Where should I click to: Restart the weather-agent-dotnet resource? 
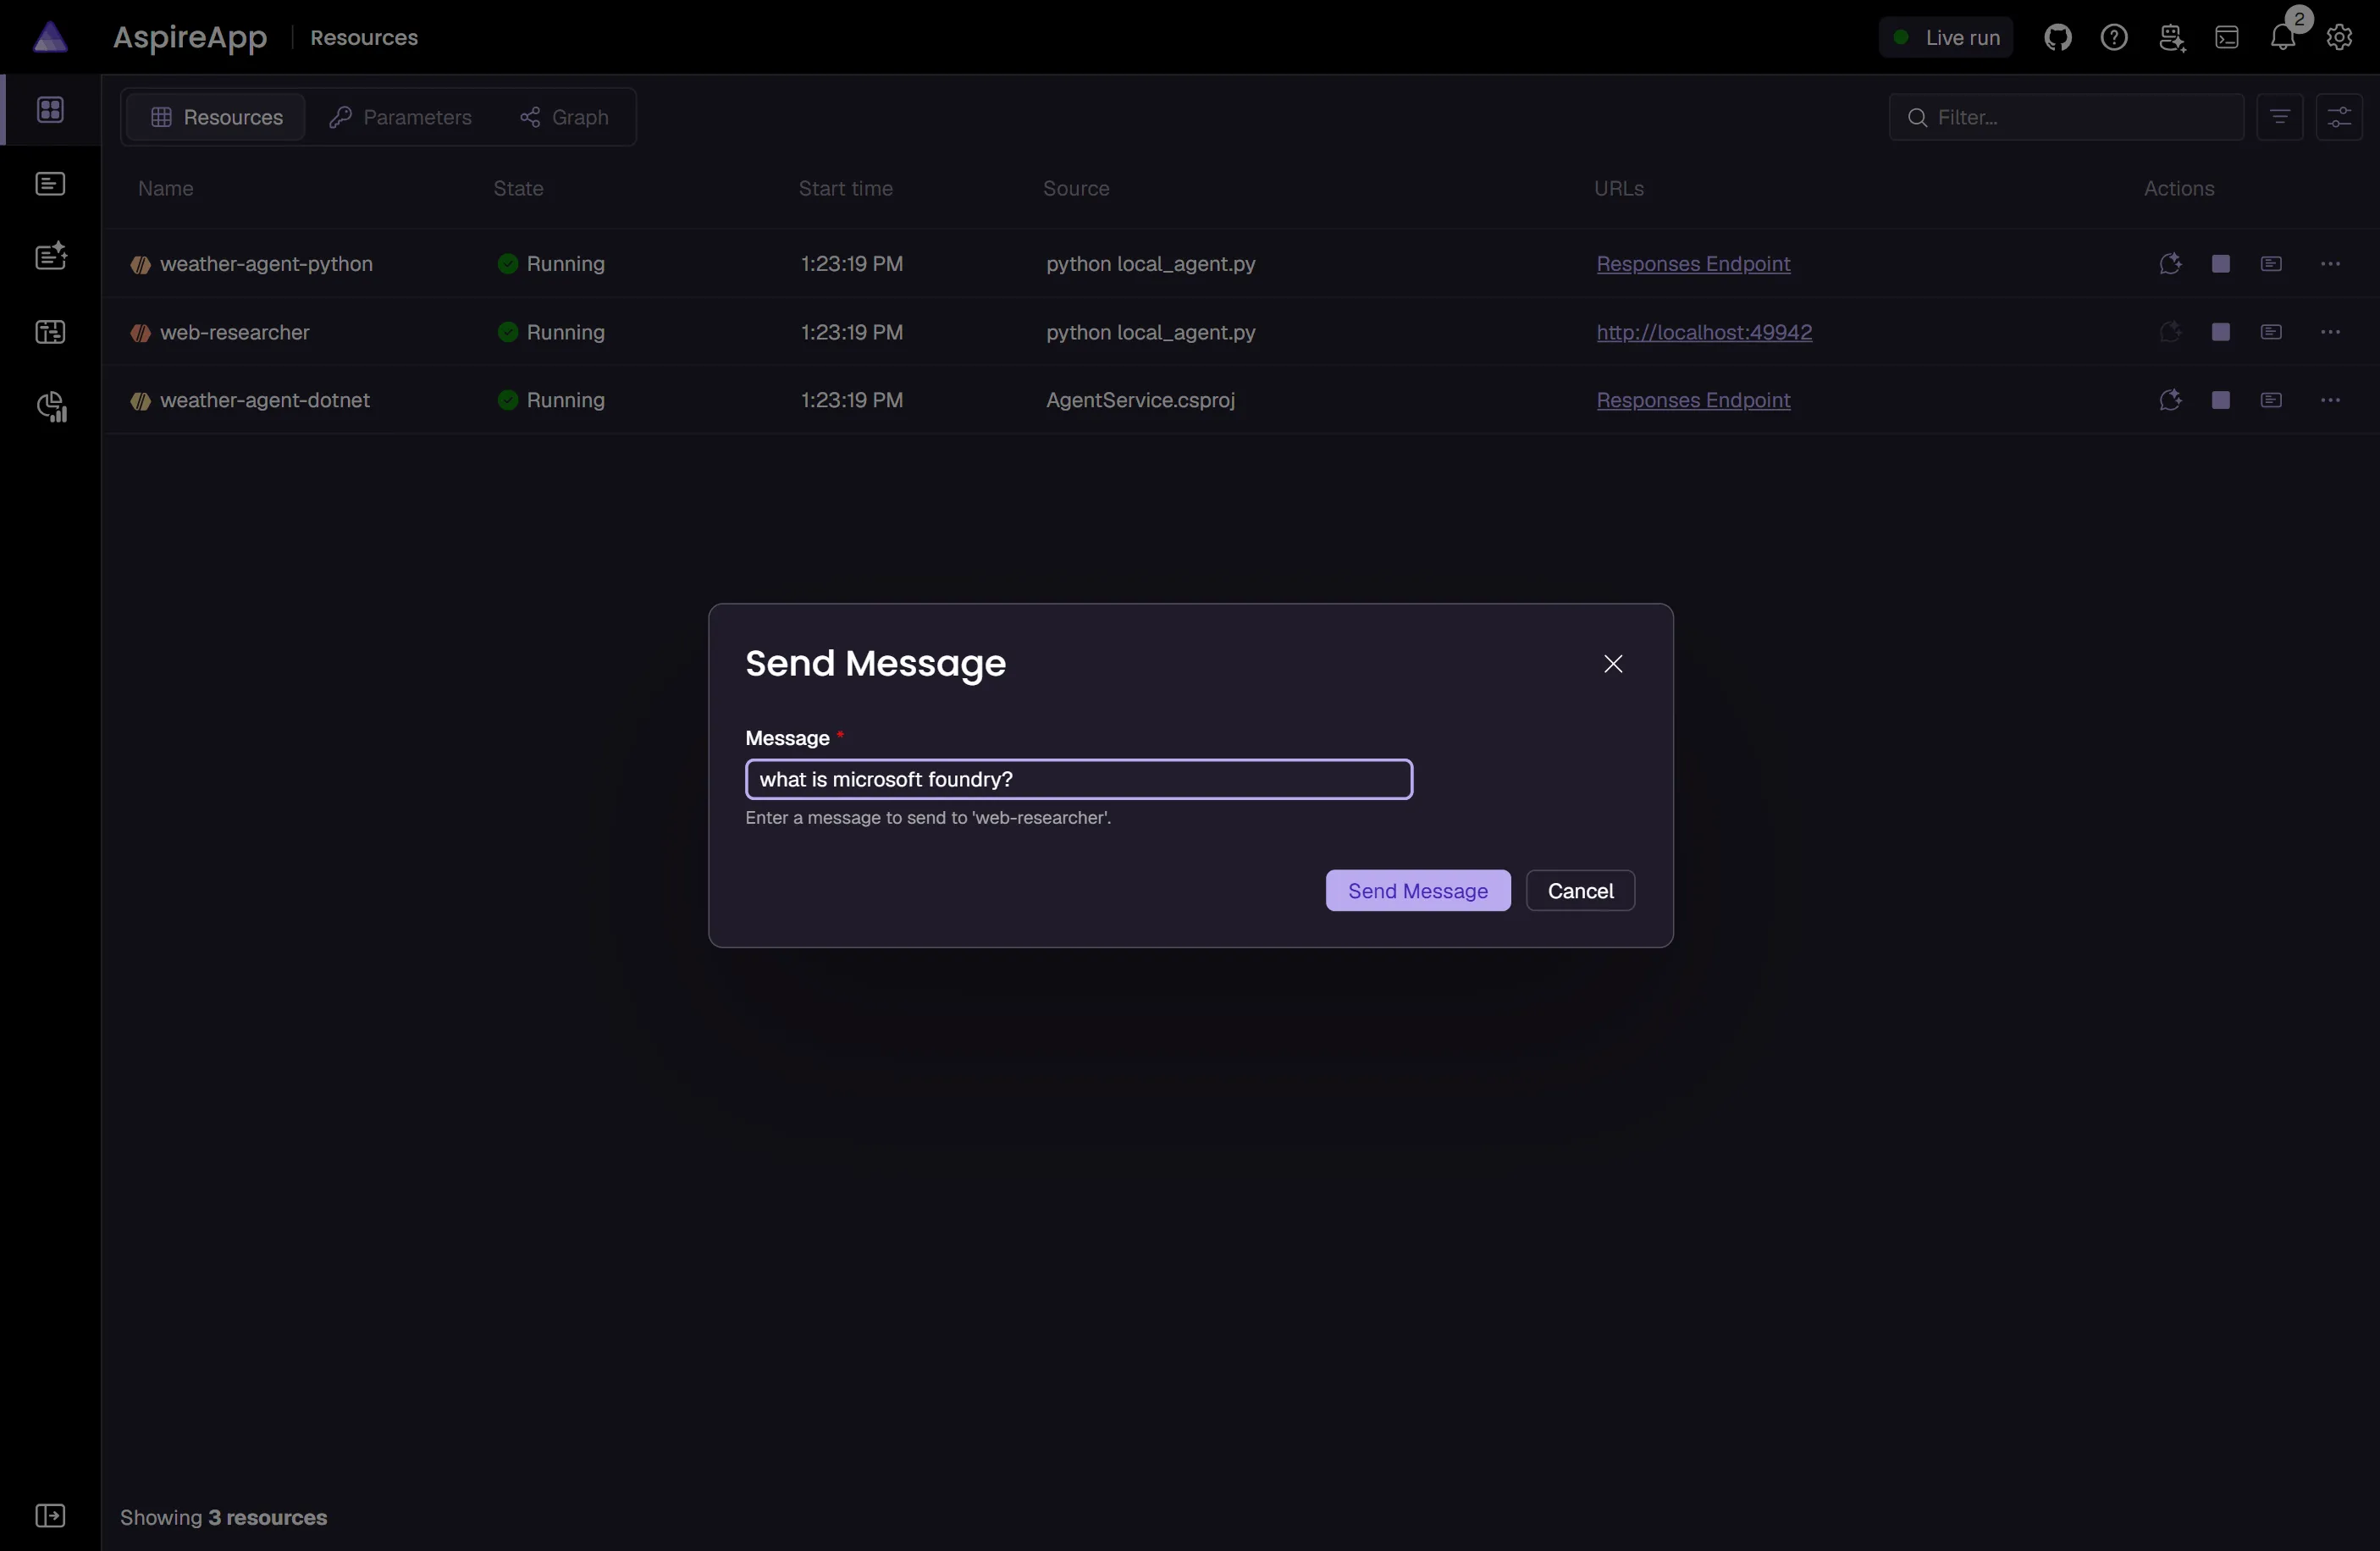(x=2169, y=400)
